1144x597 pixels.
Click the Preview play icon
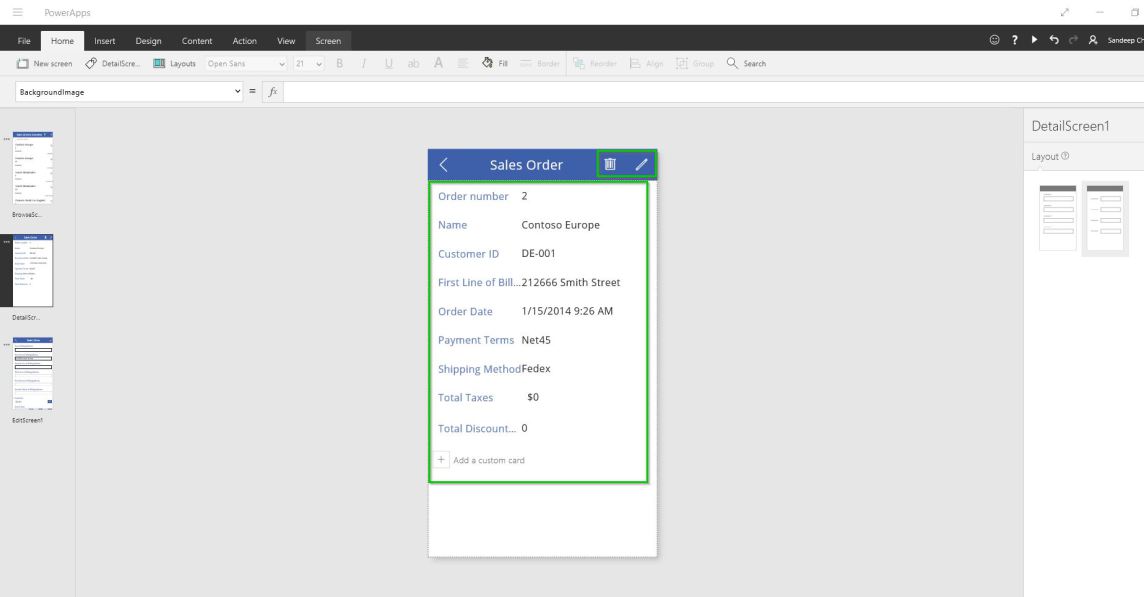click(x=1034, y=40)
